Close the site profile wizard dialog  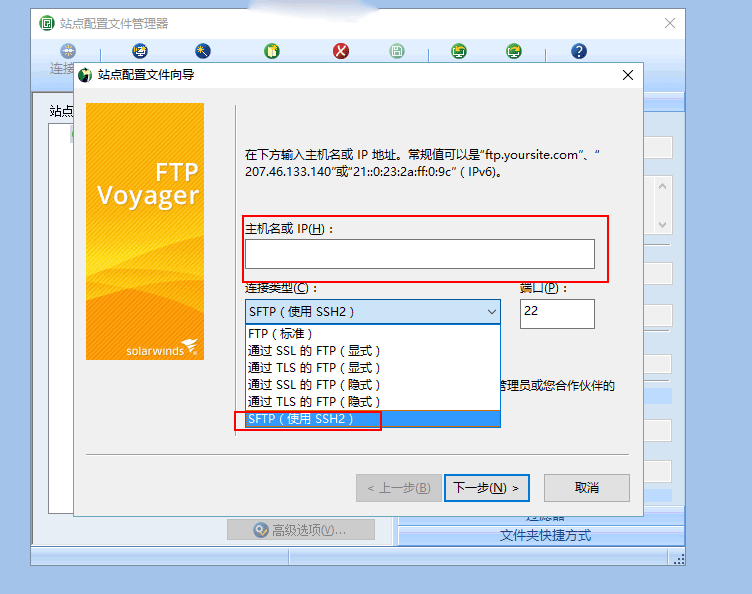pos(628,75)
